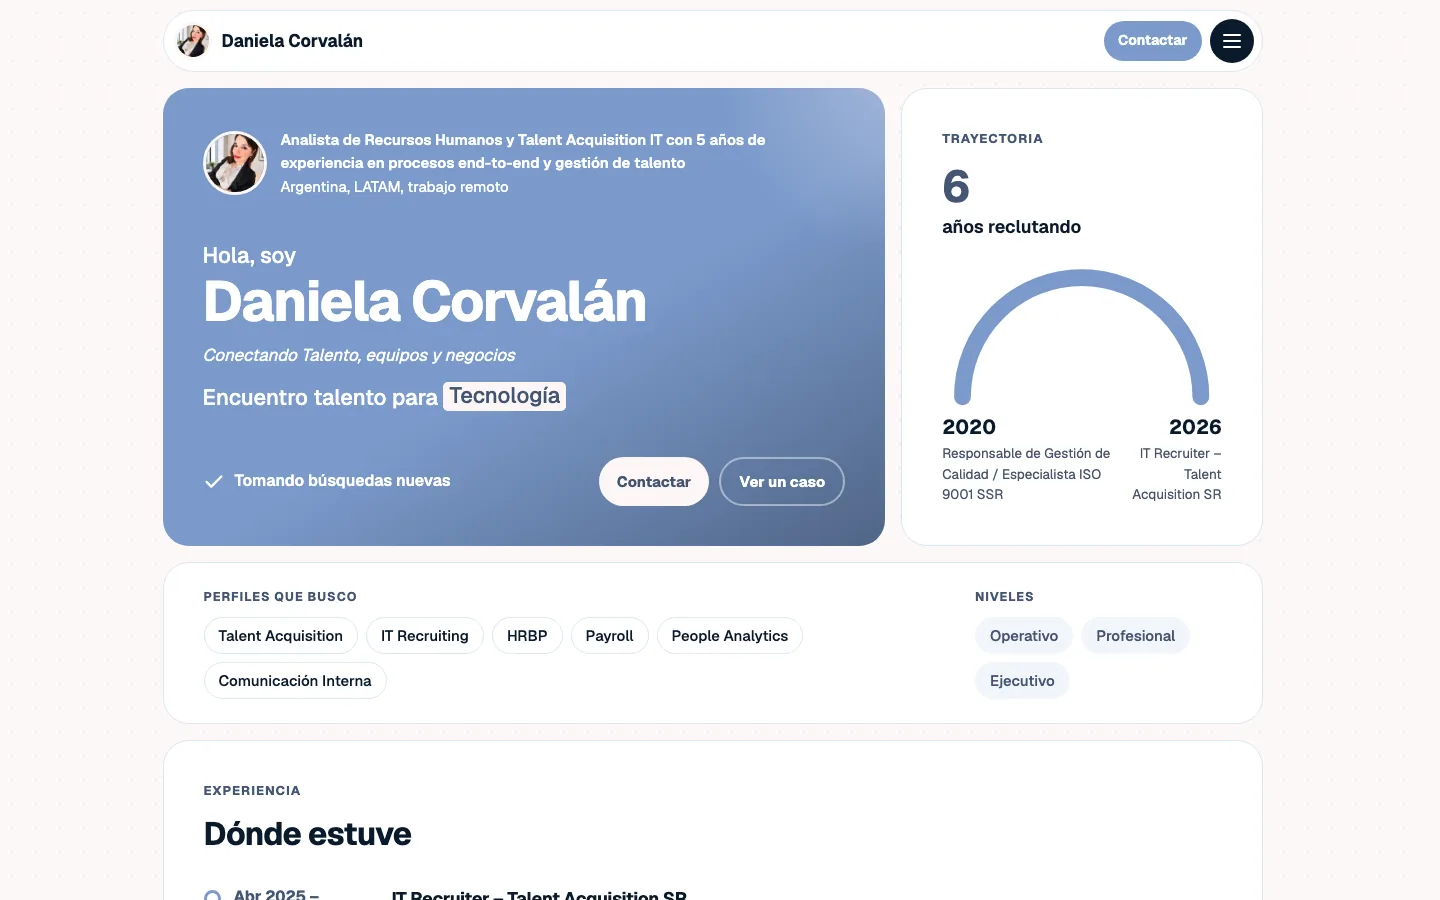This screenshot has width=1440, height=900.
Task: Click the Hola, soy greeting
Action: [249, 256]
